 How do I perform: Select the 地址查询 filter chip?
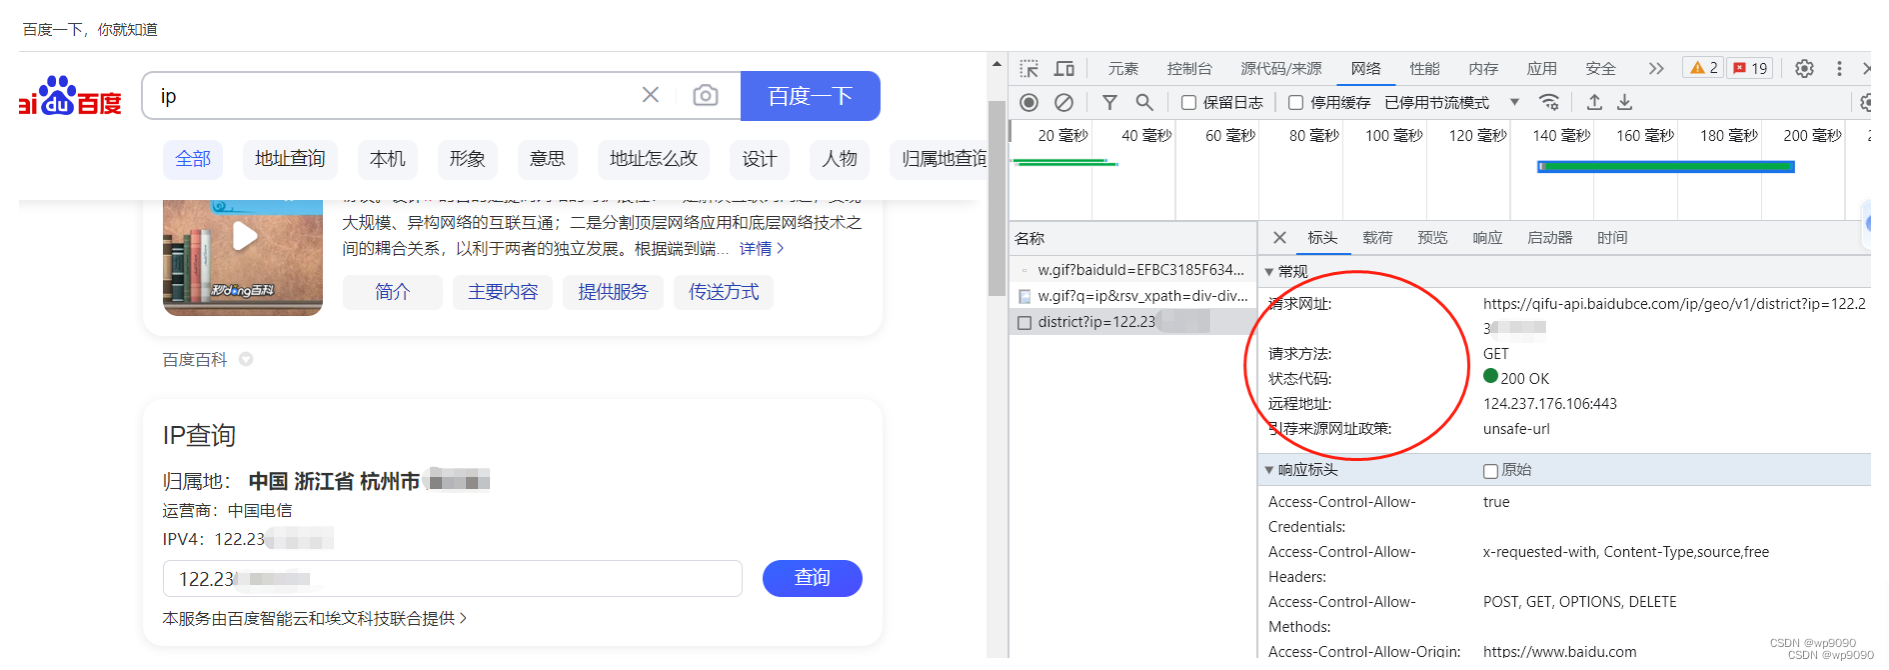click(x=290, y=159)
